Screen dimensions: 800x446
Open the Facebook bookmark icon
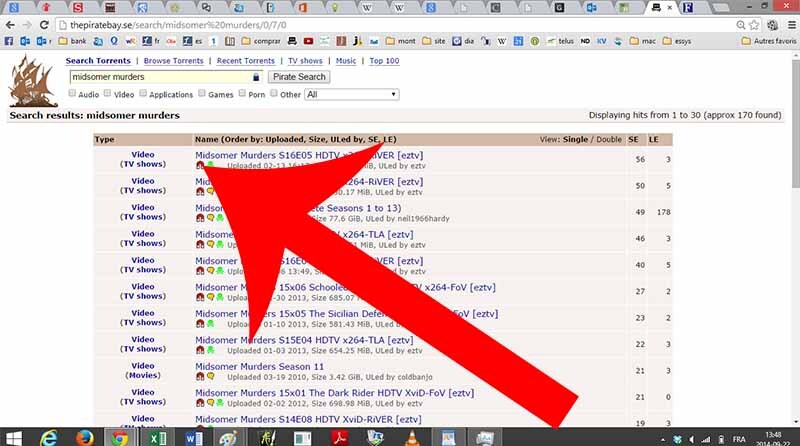point(9,41)
